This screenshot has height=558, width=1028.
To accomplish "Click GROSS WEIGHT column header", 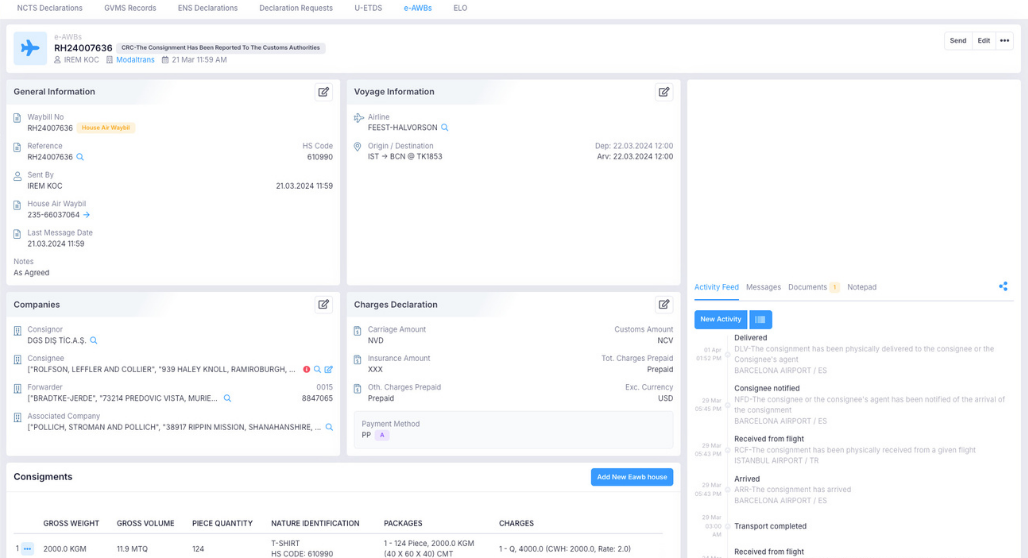I will coord(71,524).
